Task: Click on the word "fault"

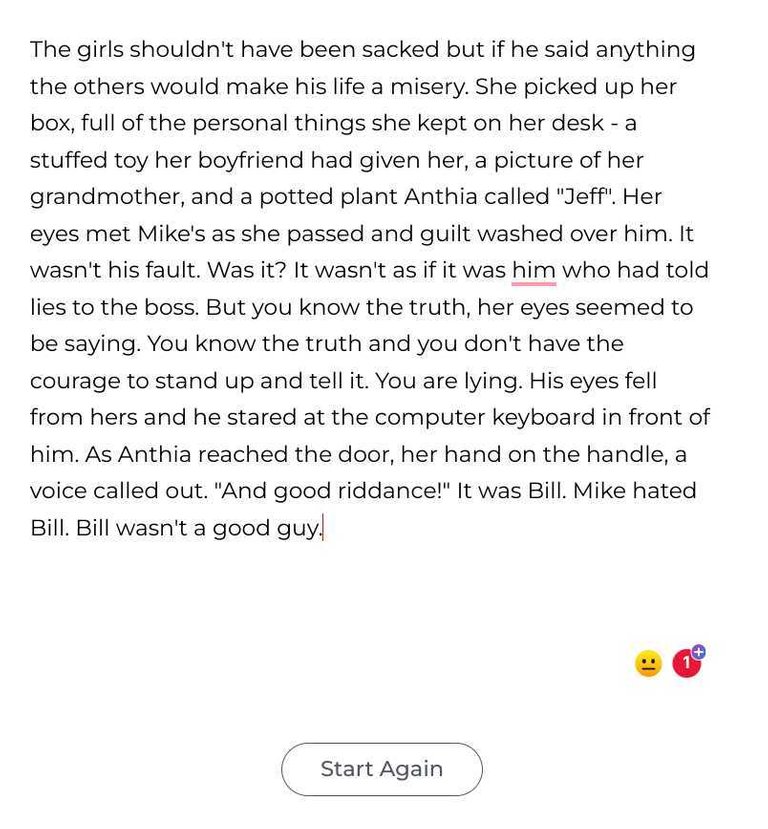Action: (172, 270)
